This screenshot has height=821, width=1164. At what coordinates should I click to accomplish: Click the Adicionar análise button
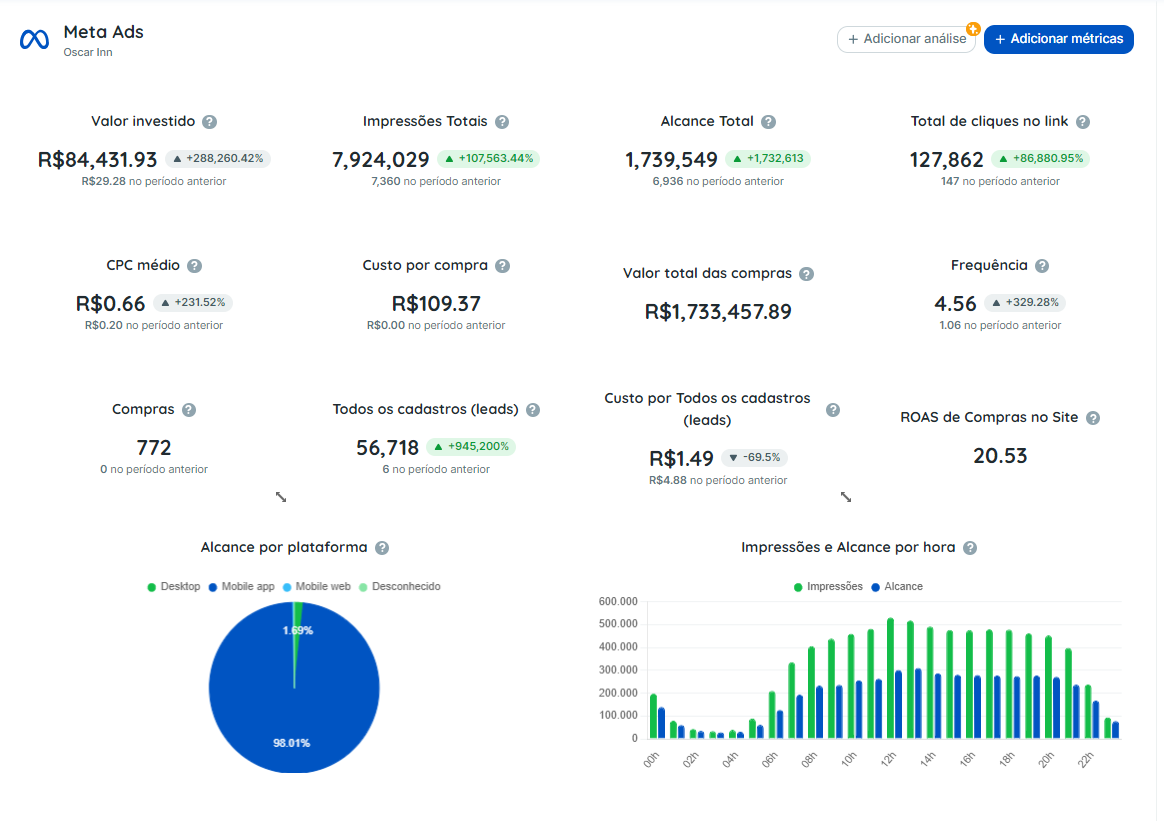(906, 39)
